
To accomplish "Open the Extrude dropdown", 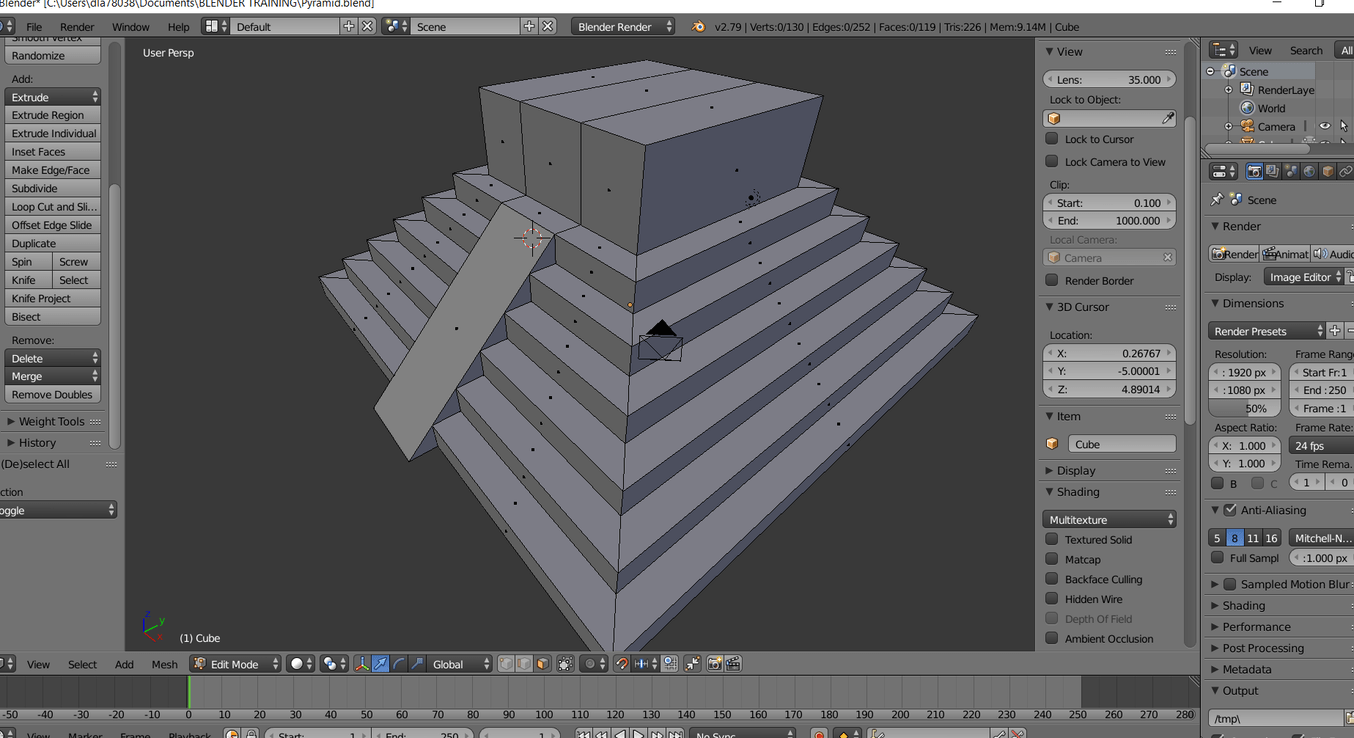I will (x=53, y=97).
